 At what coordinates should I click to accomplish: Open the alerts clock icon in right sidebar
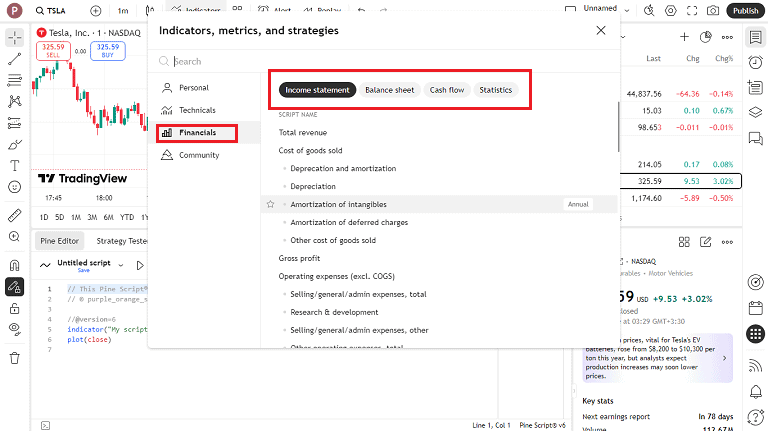pyautogui.click(x=754, y=63)
